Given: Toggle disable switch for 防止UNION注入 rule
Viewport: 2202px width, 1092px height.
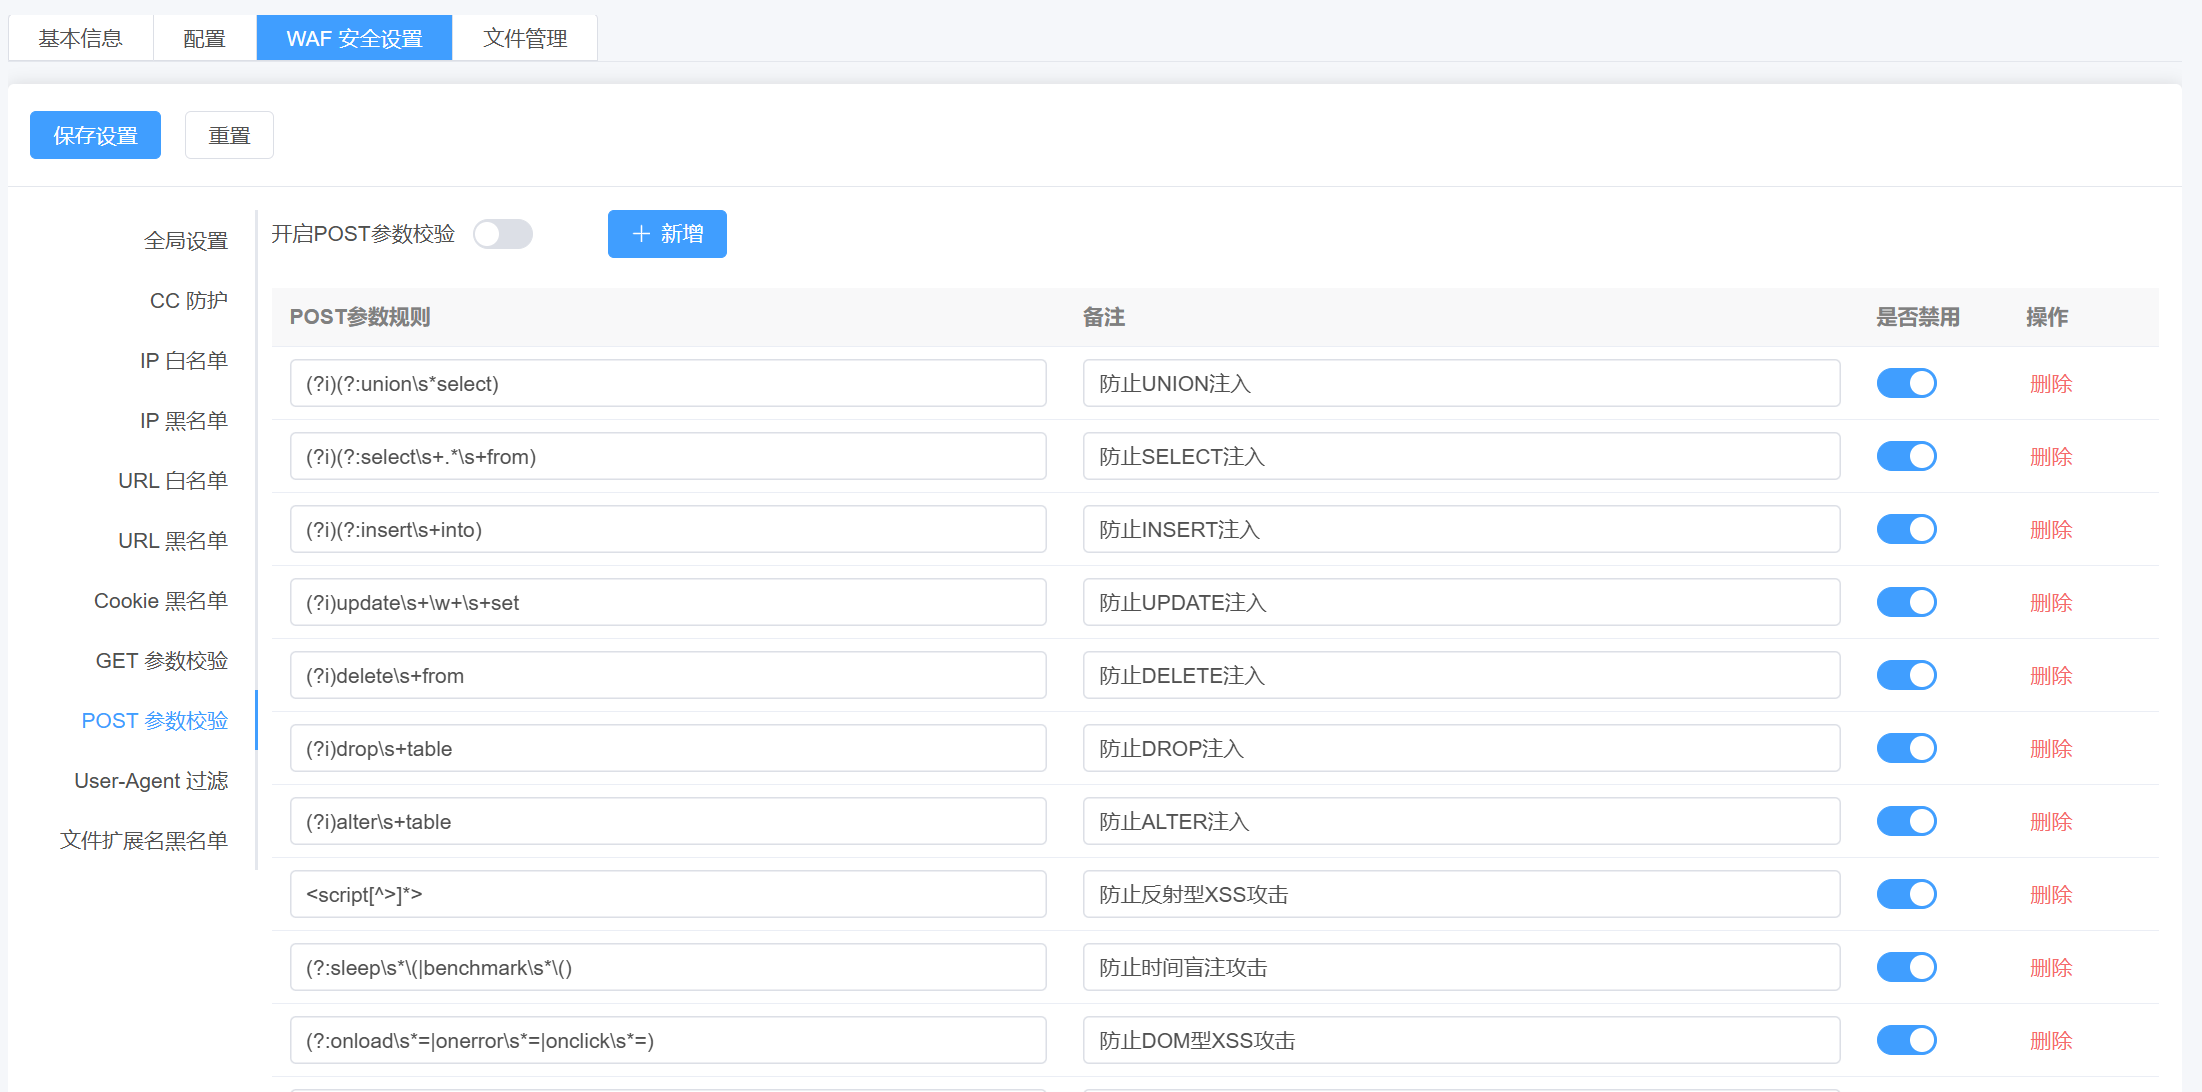Looking at the screenshot, I should click(1906, 383).
